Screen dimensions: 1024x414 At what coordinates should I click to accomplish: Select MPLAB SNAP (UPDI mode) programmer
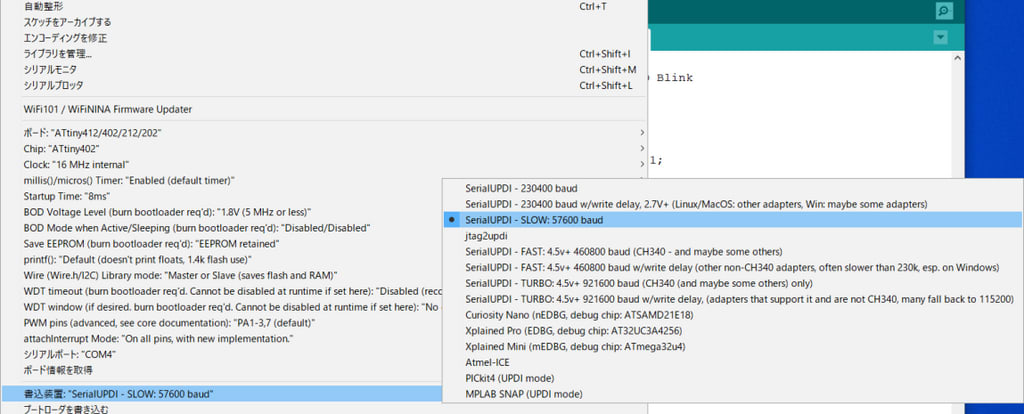pos(732,394)
